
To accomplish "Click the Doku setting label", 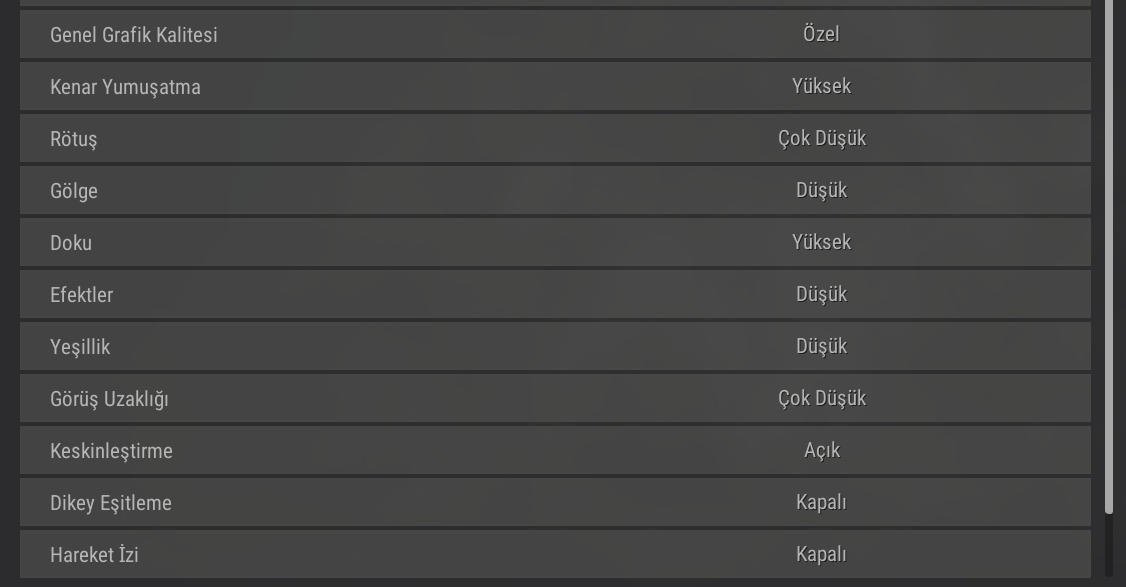I will (71, 243).
